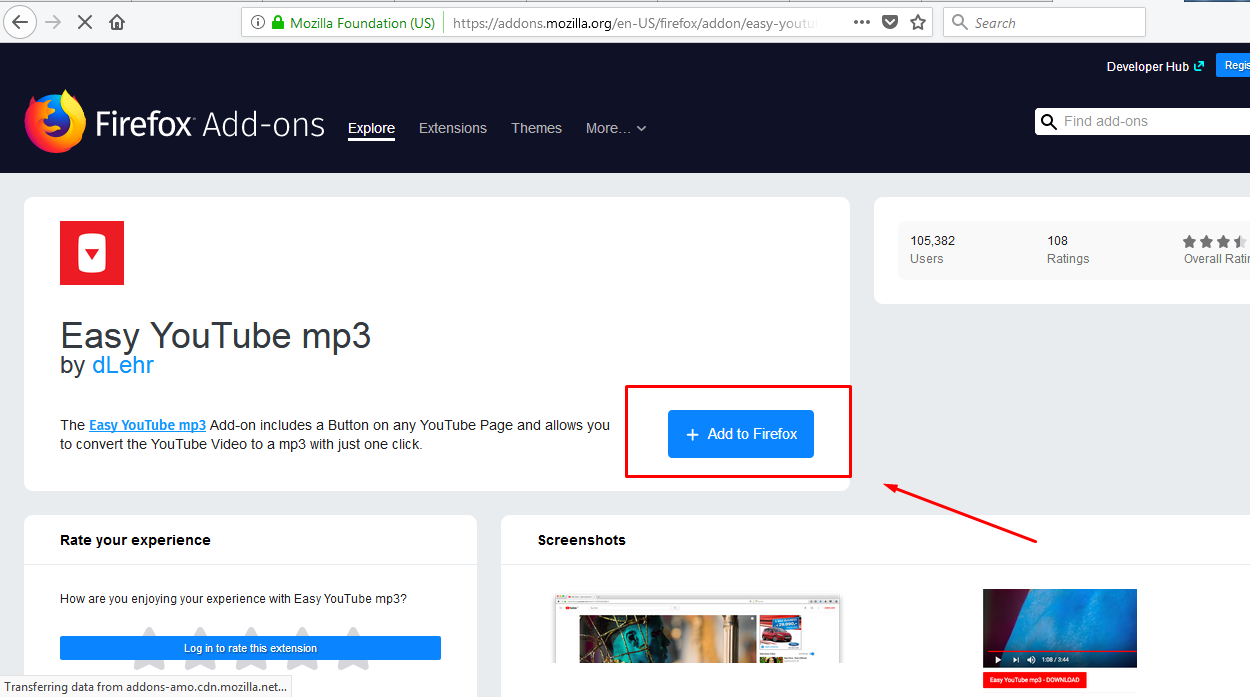The height and width of the screenshot is (697, 1250).
Task: Click the magnifier icon in browser Search box
Action: [x=960, y=22]
